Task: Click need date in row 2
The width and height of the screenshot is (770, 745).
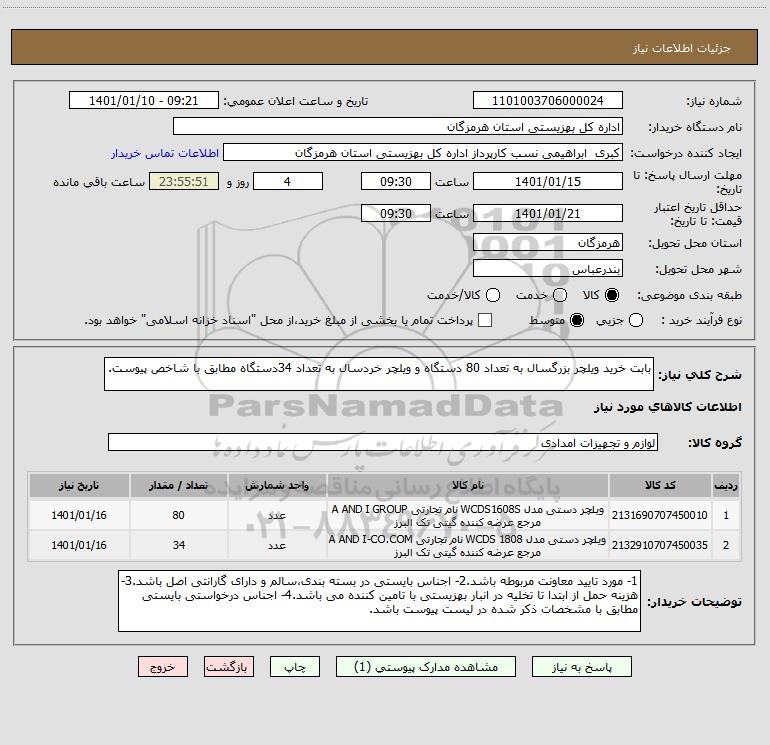Action: (x=79, y=545)
